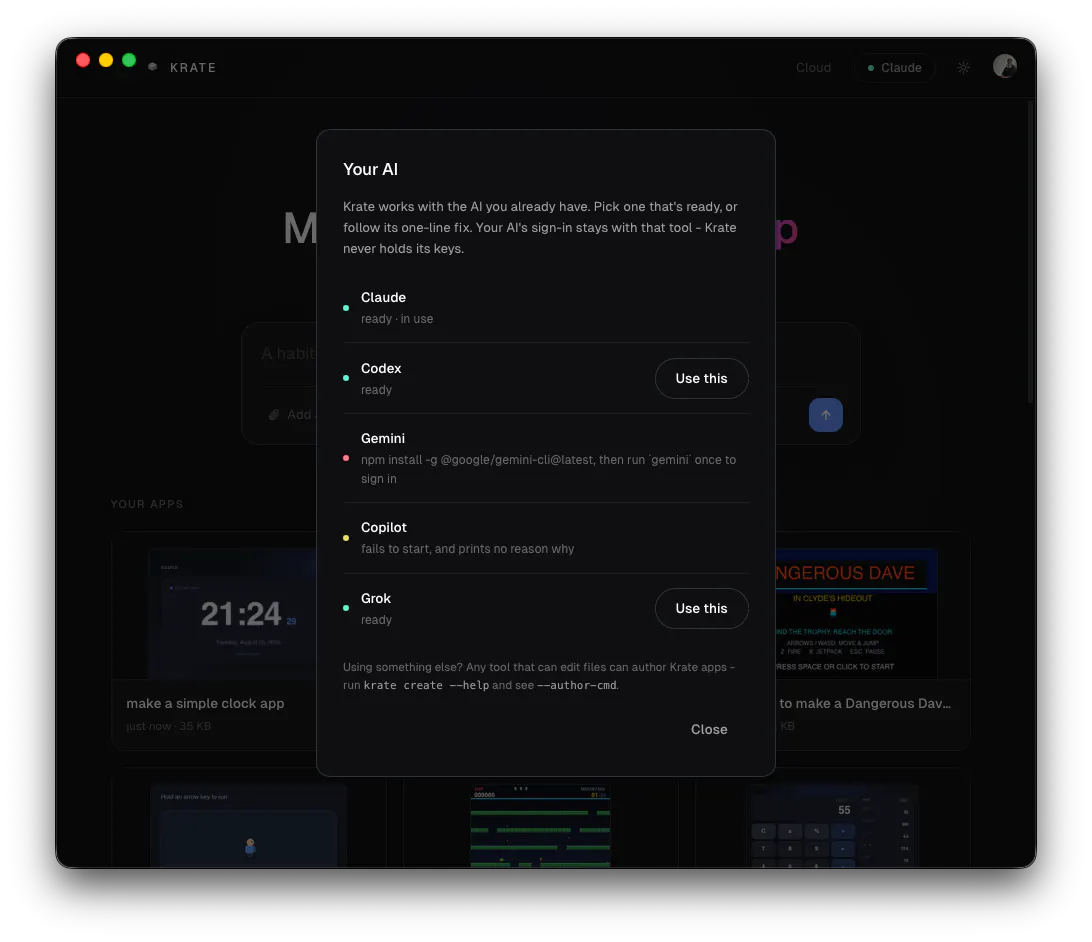Click the blue send arrow button
The width and height of the screenshot is (1092, 942).
tap(825, 415)
